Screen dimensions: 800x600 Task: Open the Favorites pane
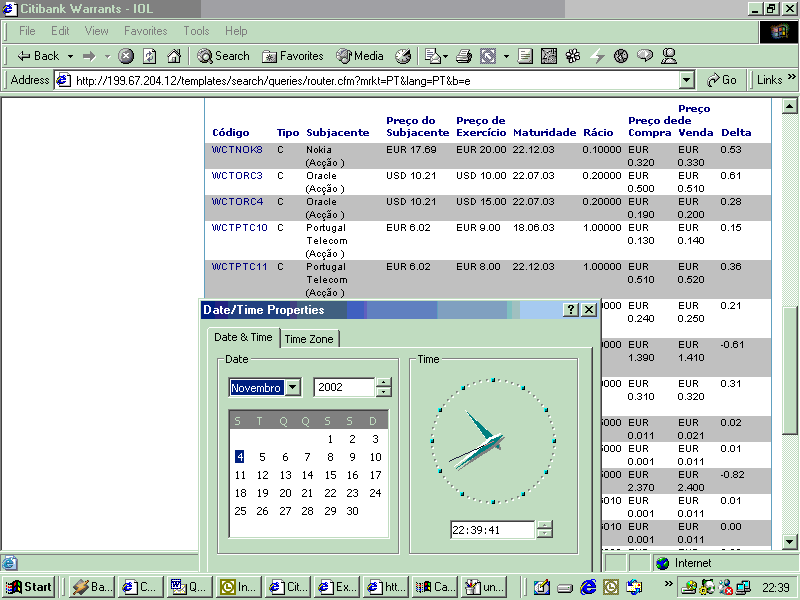coord(293,56)
